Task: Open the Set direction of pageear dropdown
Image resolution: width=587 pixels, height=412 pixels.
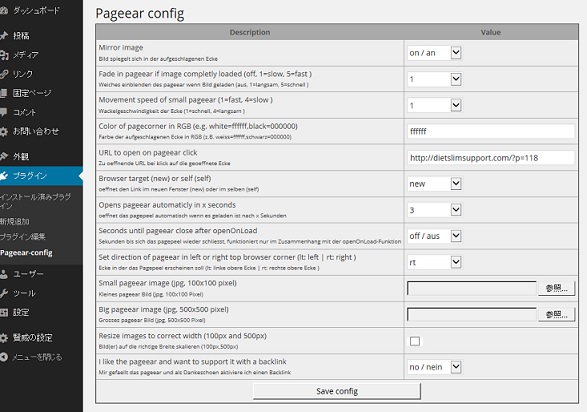Action: [x=434, y=262]
